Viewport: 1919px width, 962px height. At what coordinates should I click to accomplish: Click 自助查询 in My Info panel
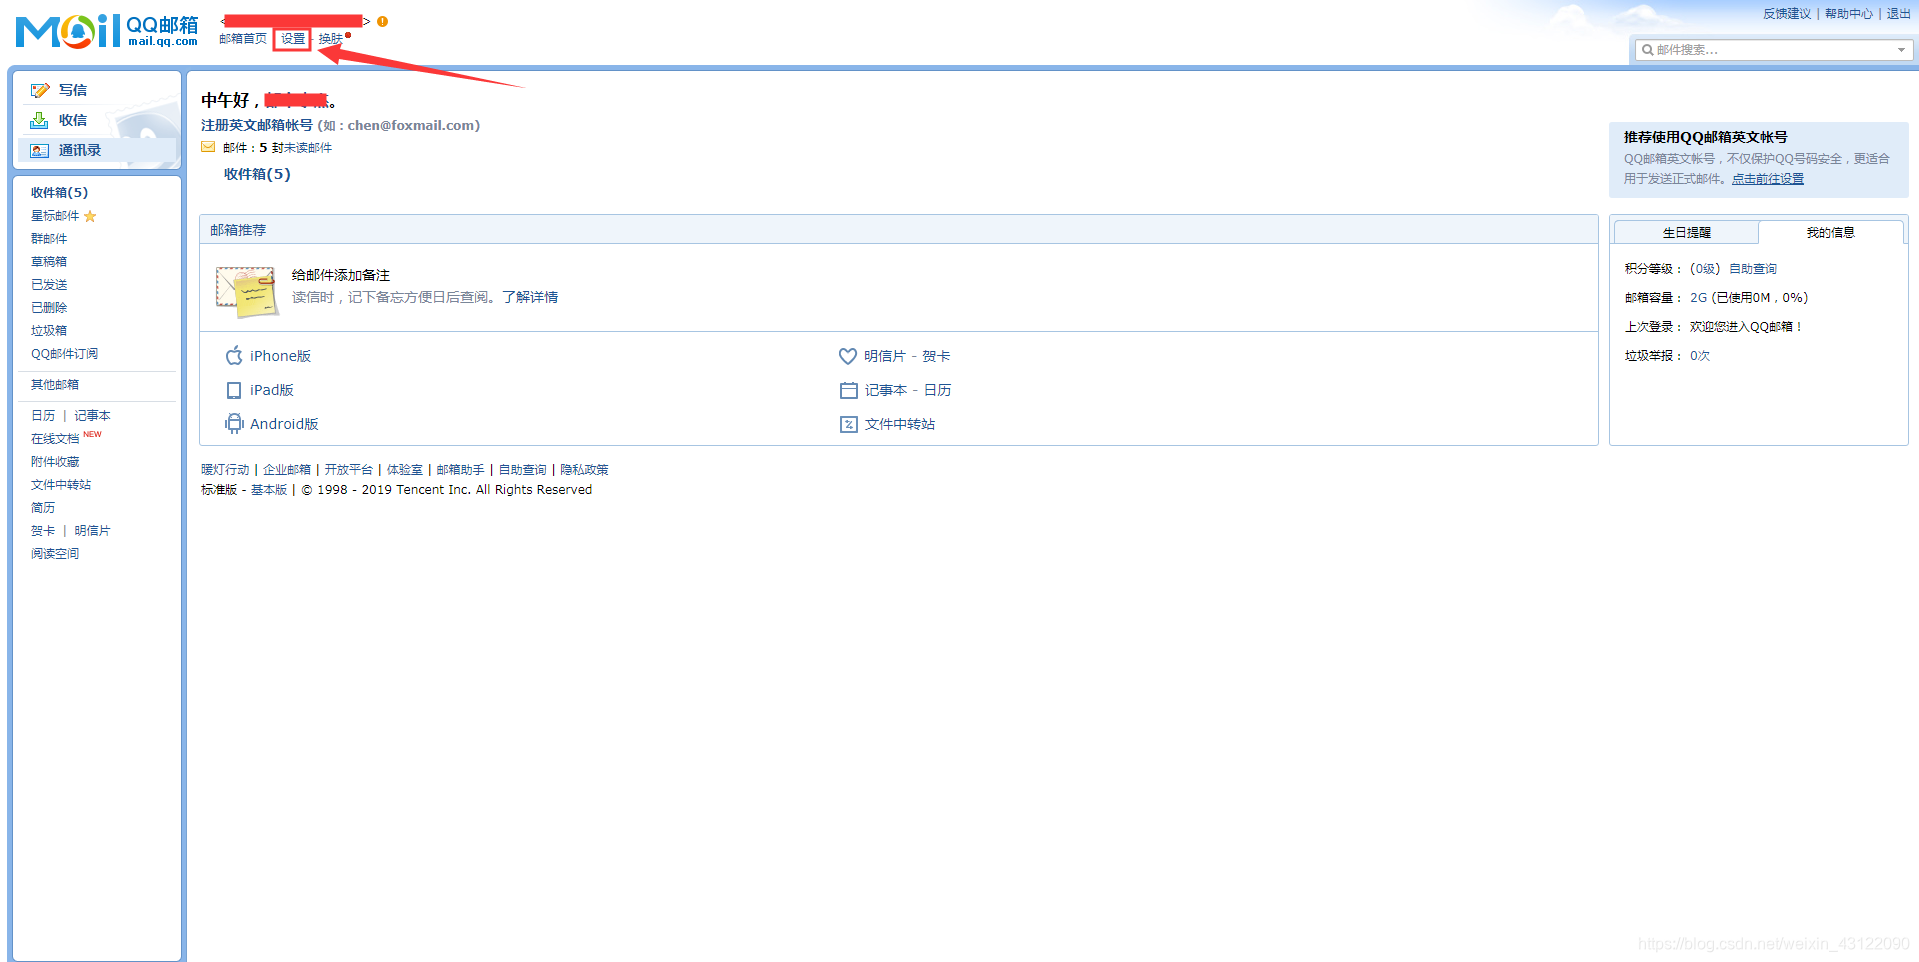[1753, 269]
